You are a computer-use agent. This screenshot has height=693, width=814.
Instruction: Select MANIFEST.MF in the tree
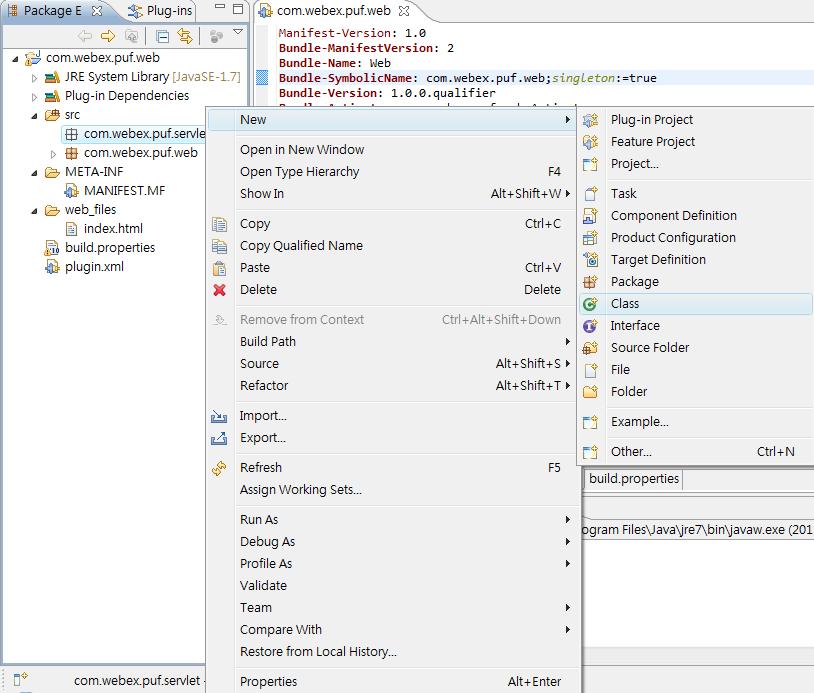pos(115,191)
